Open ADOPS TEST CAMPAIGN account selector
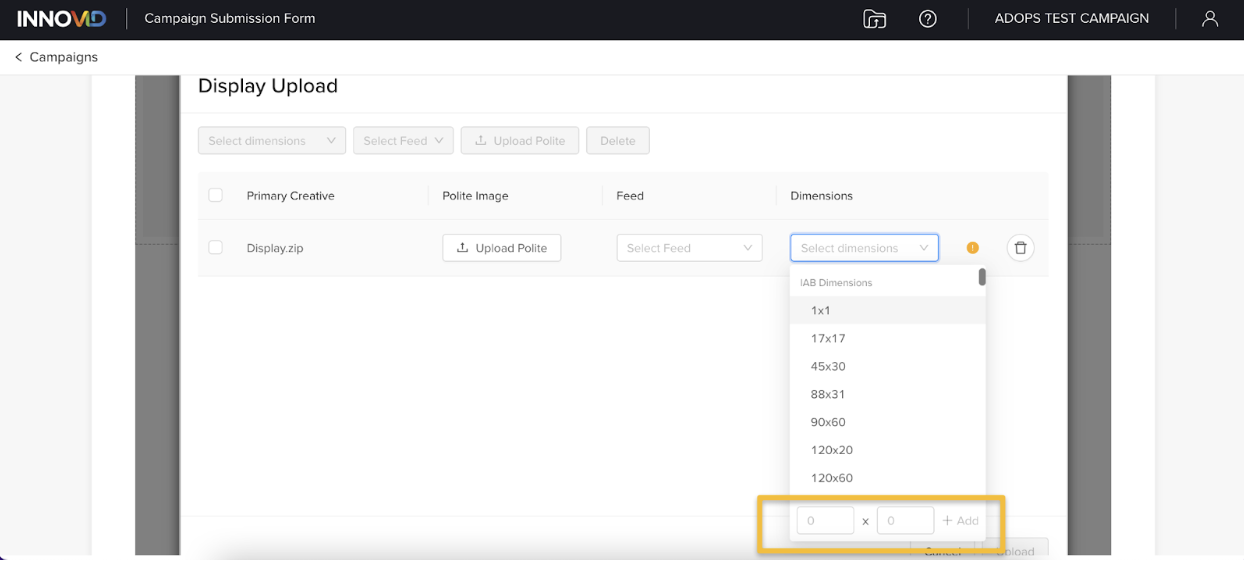The width and height of the screenshot is (1244, 562). click(1071, 19)
